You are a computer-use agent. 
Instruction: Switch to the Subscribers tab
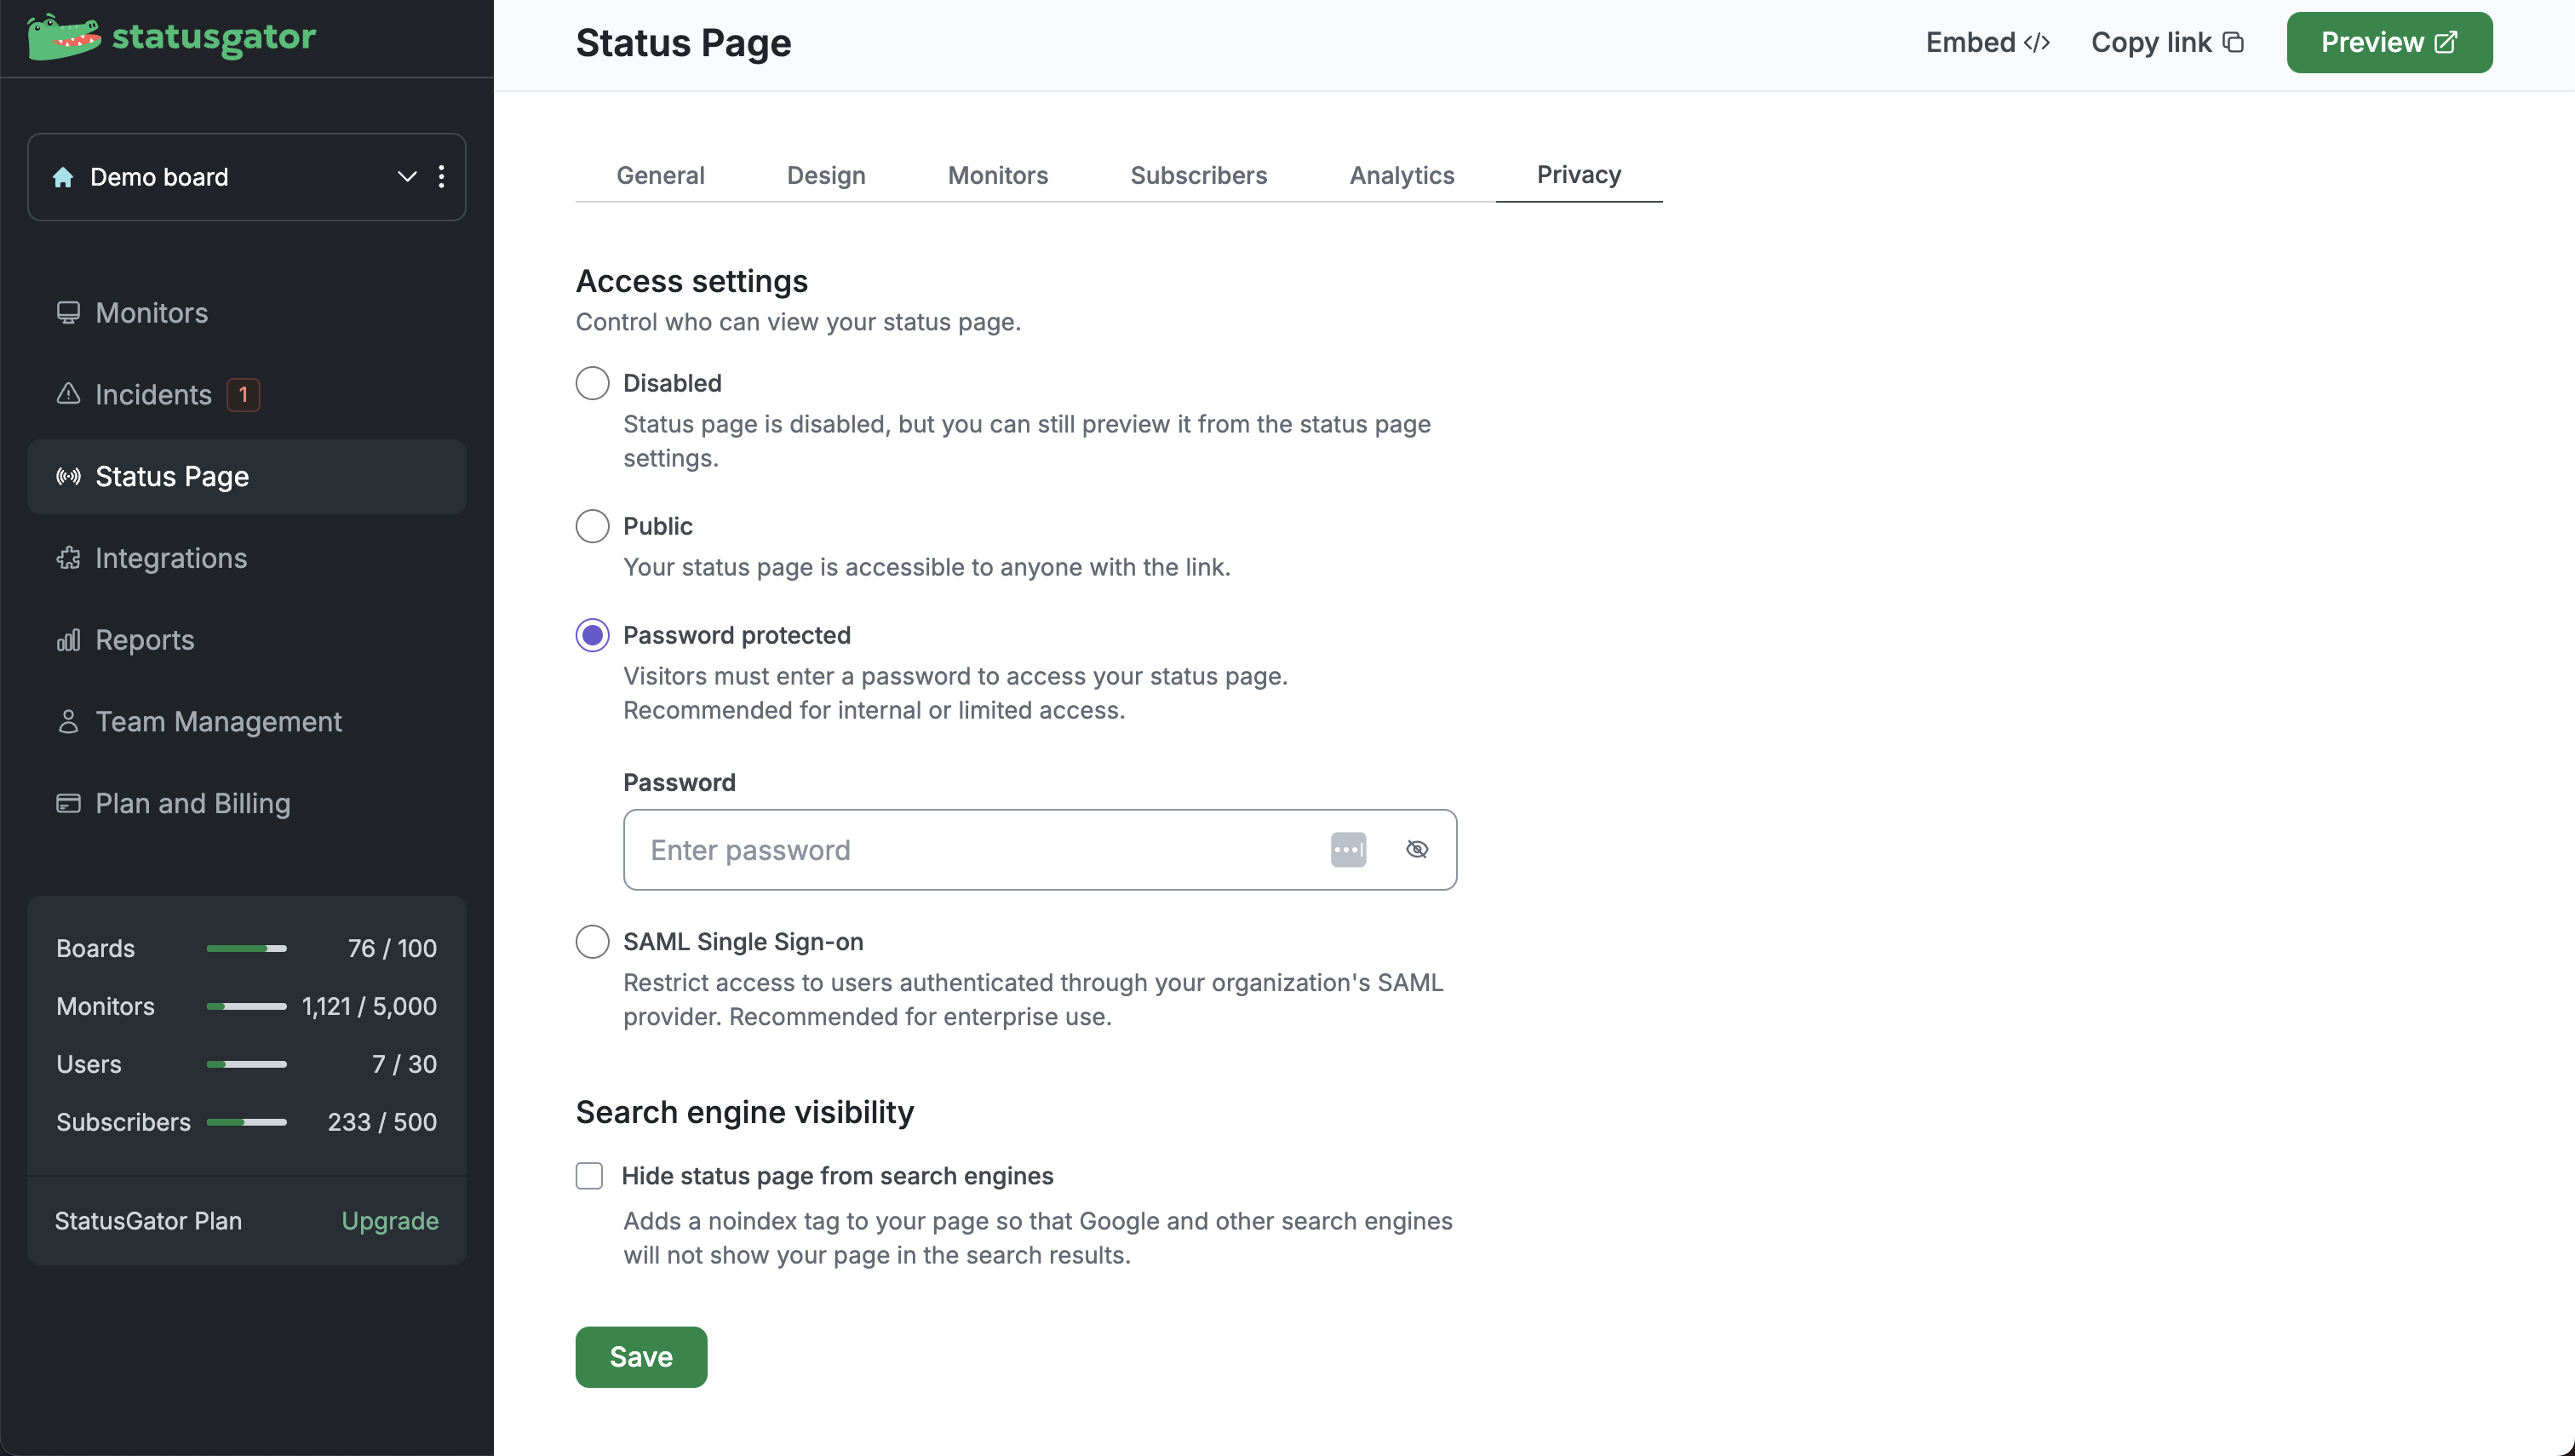(x=1198, y=175)
